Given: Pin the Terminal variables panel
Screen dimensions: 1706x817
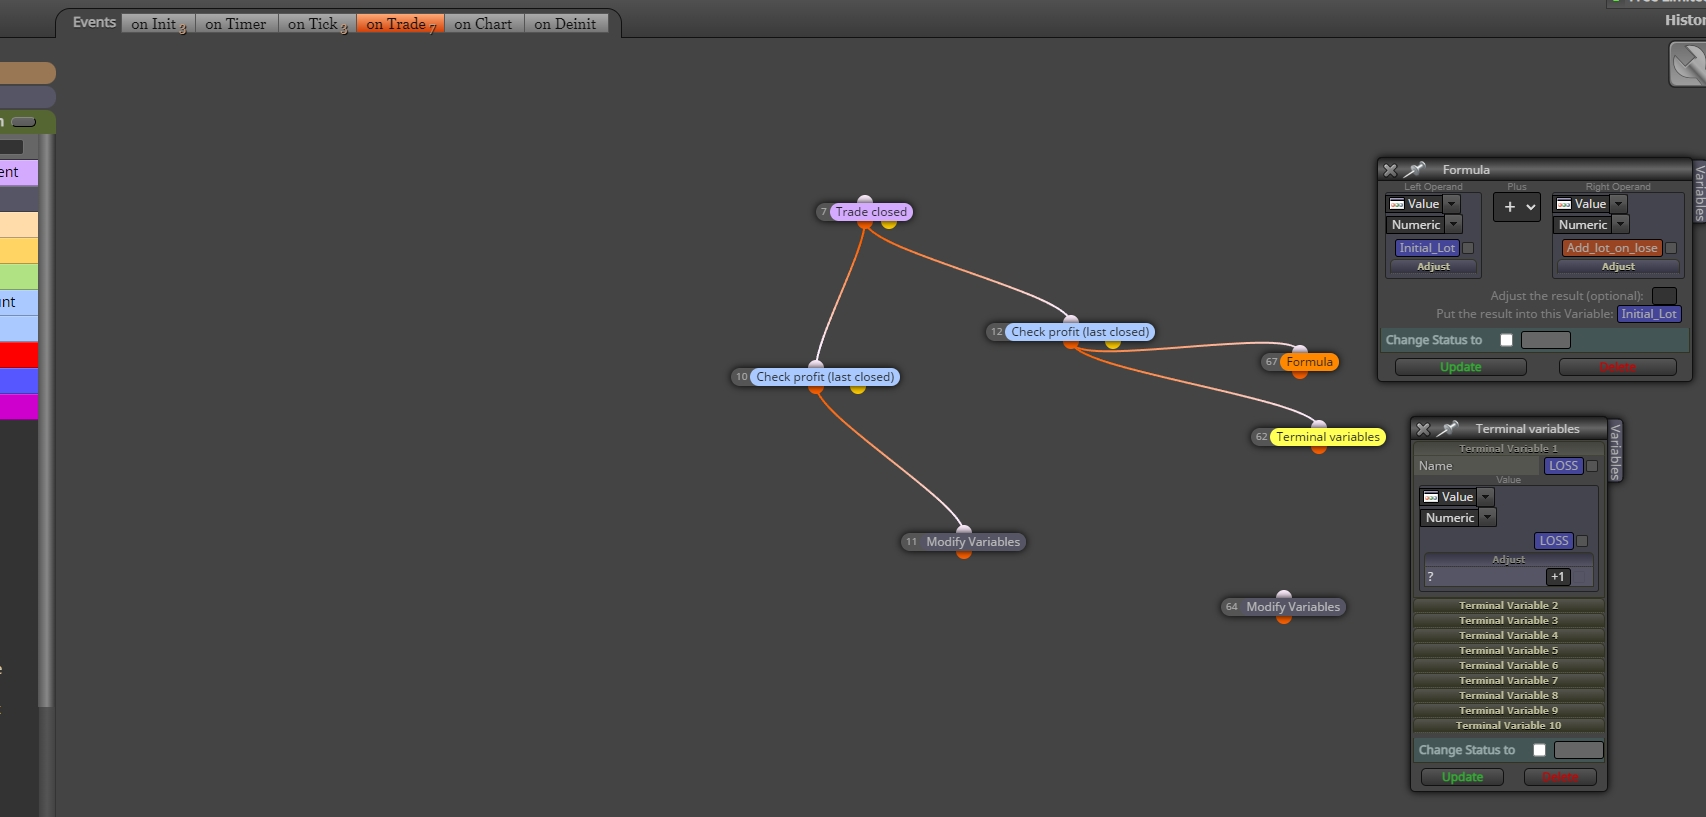Looking at the screenshot, I should 1447,429.
